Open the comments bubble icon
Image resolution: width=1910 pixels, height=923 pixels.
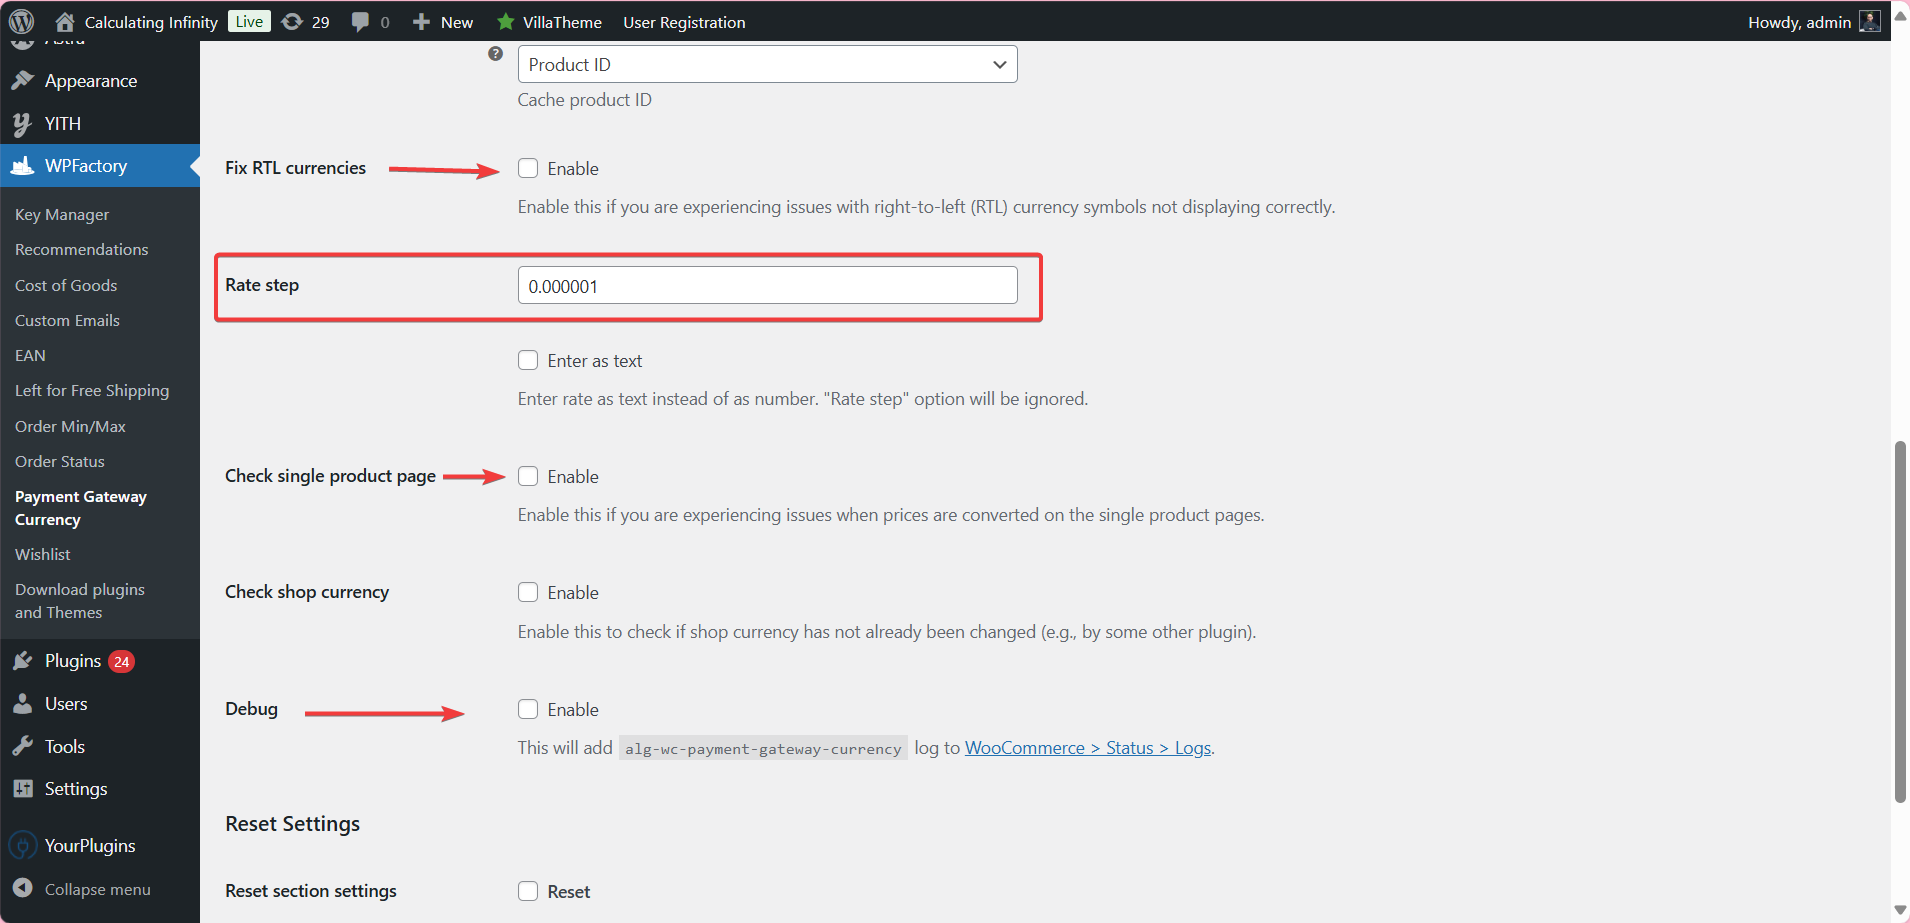(360, 21)
